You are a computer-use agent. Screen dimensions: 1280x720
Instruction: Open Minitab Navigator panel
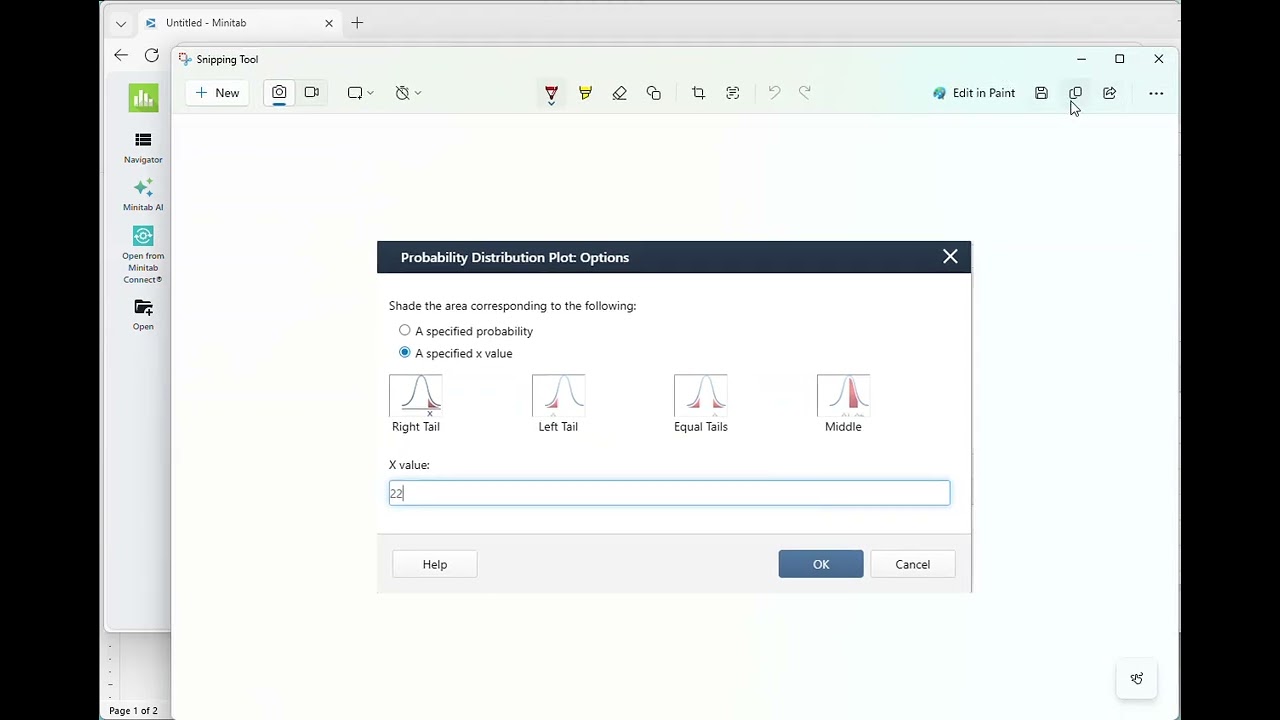(143, 148)
